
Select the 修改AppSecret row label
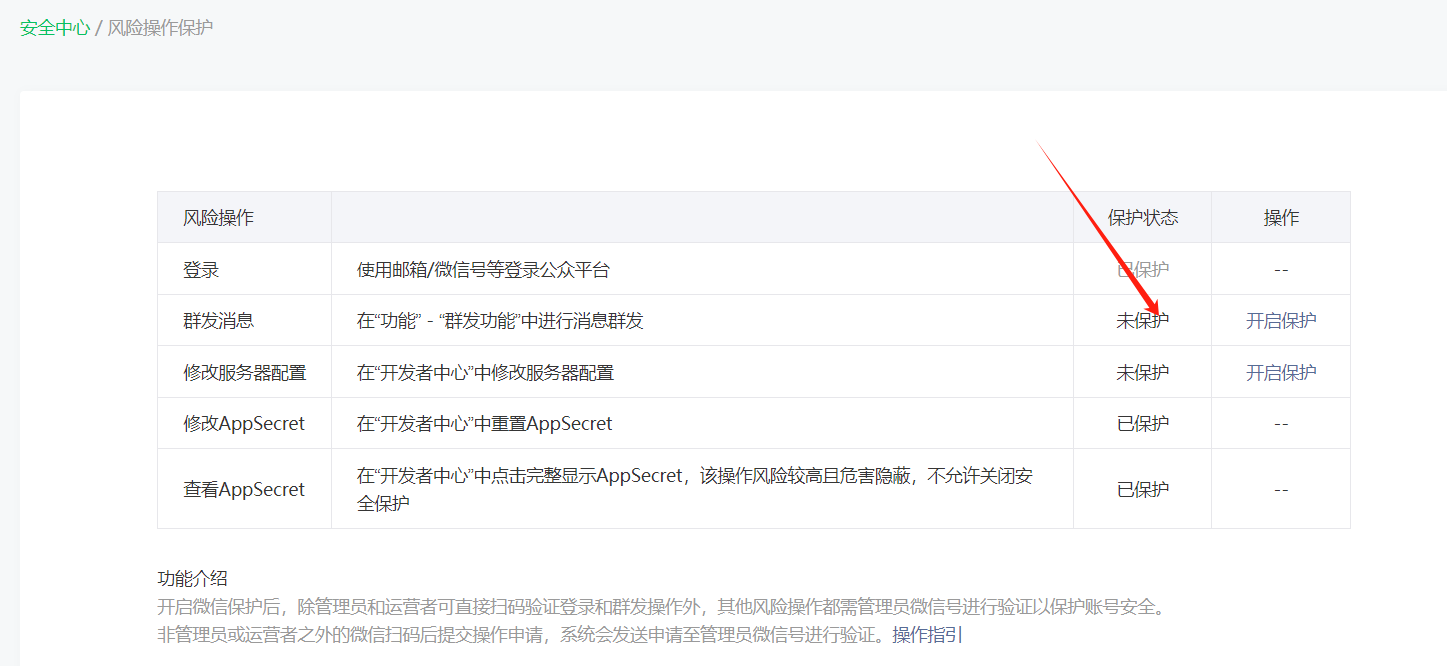pyautogui.click(x=243, y=424)
